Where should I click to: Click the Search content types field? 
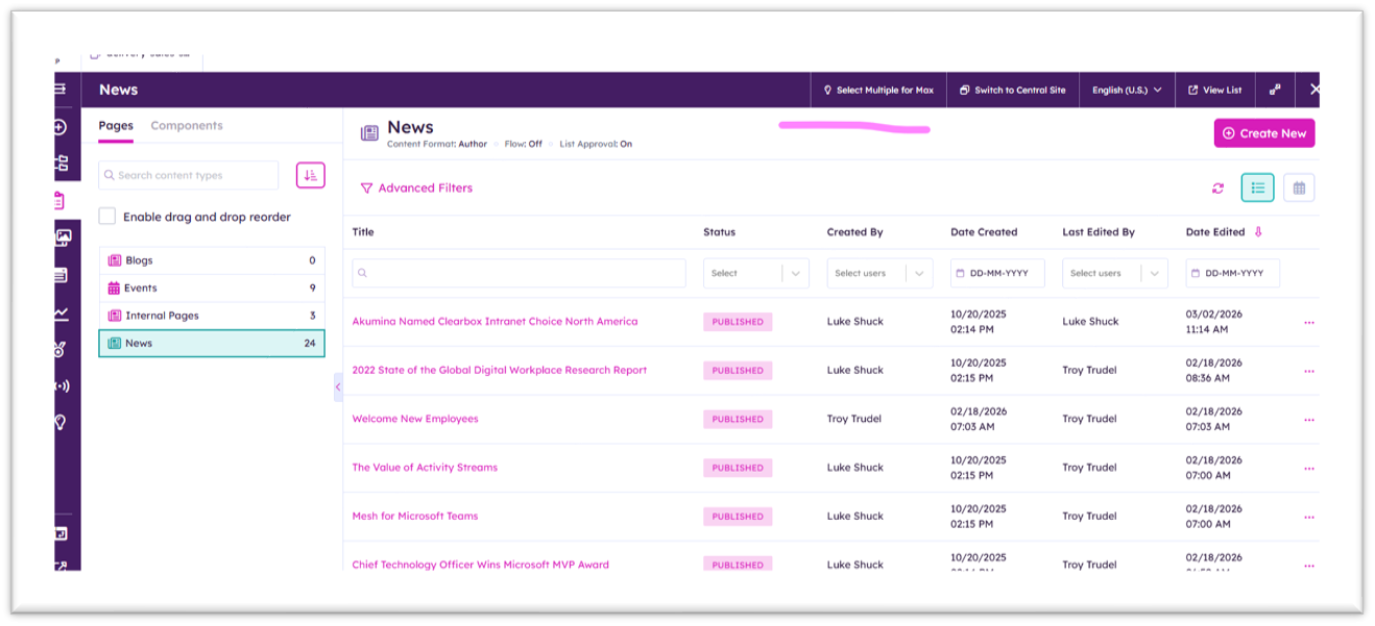[189, 175]
